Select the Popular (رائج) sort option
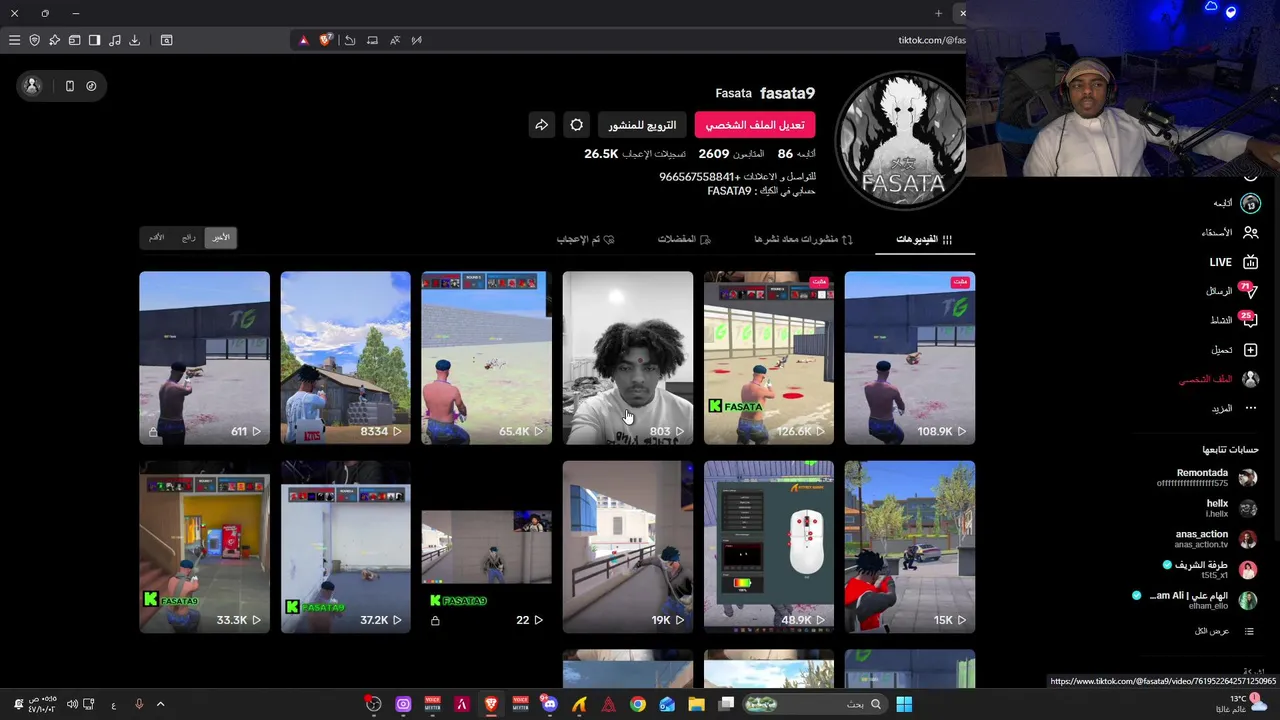The height and width of the screenshot is (720, 1280). point(189,238)
